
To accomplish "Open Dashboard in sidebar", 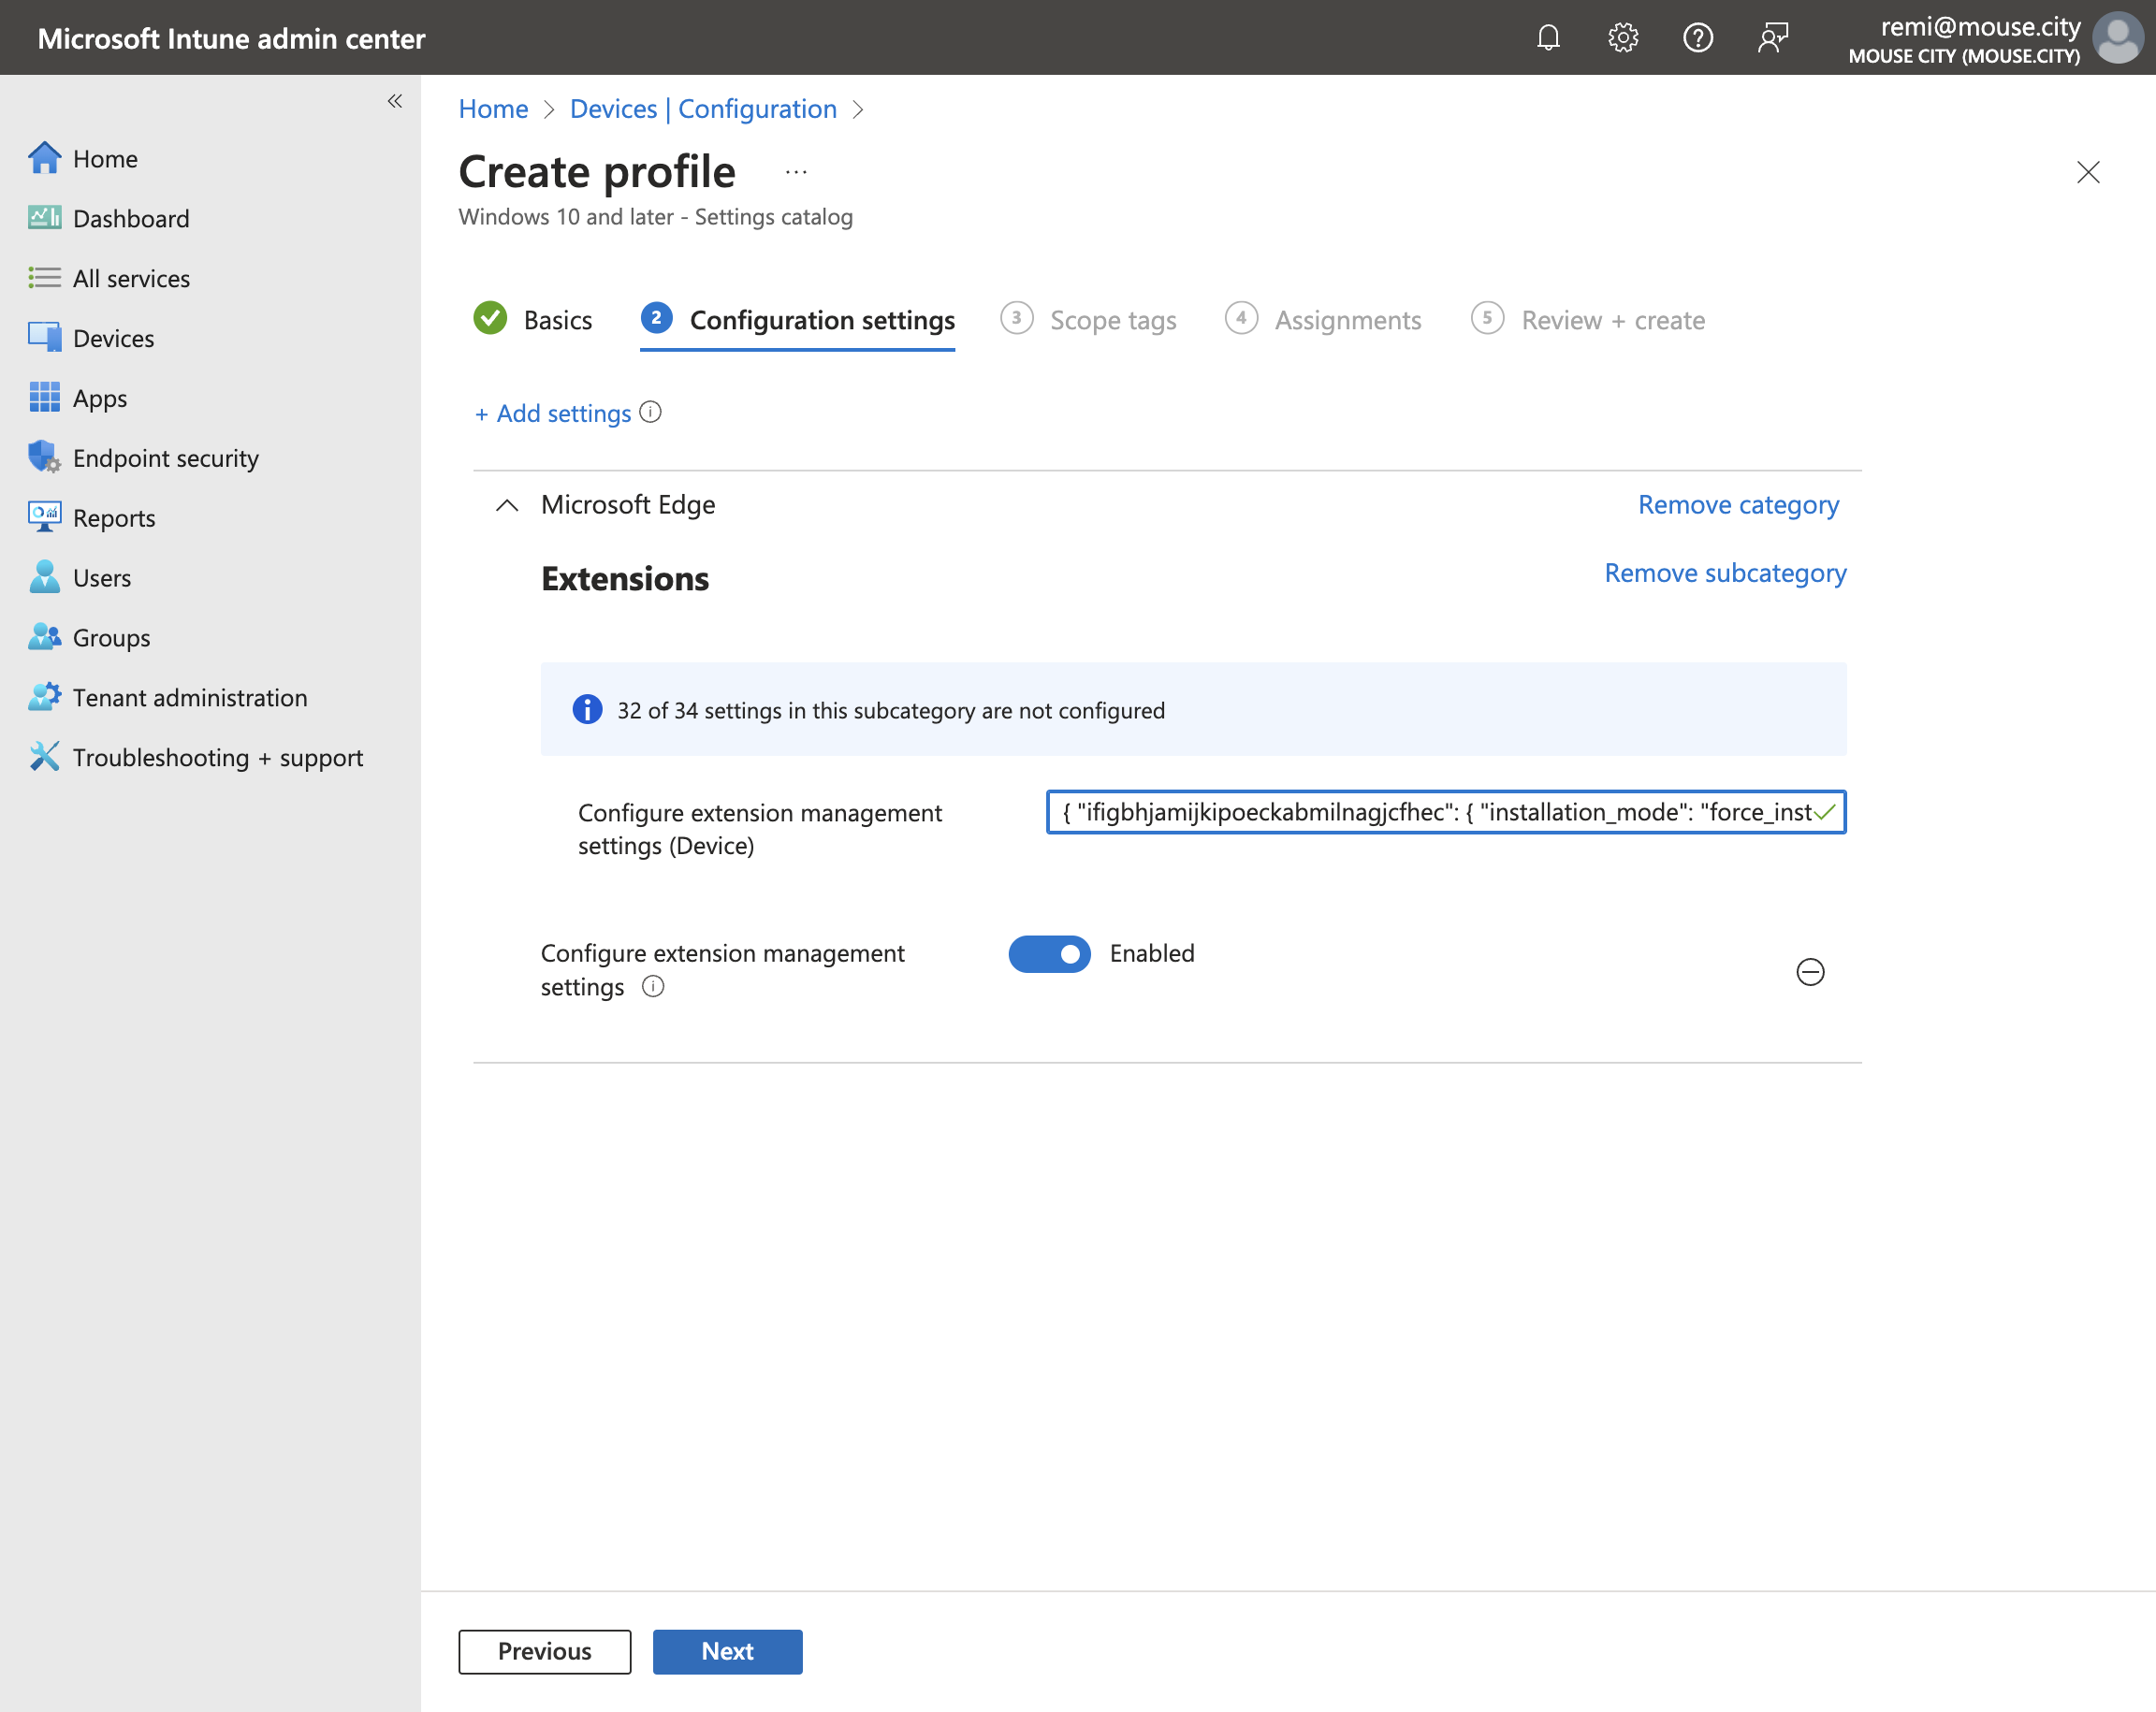I will click(109, 219).
